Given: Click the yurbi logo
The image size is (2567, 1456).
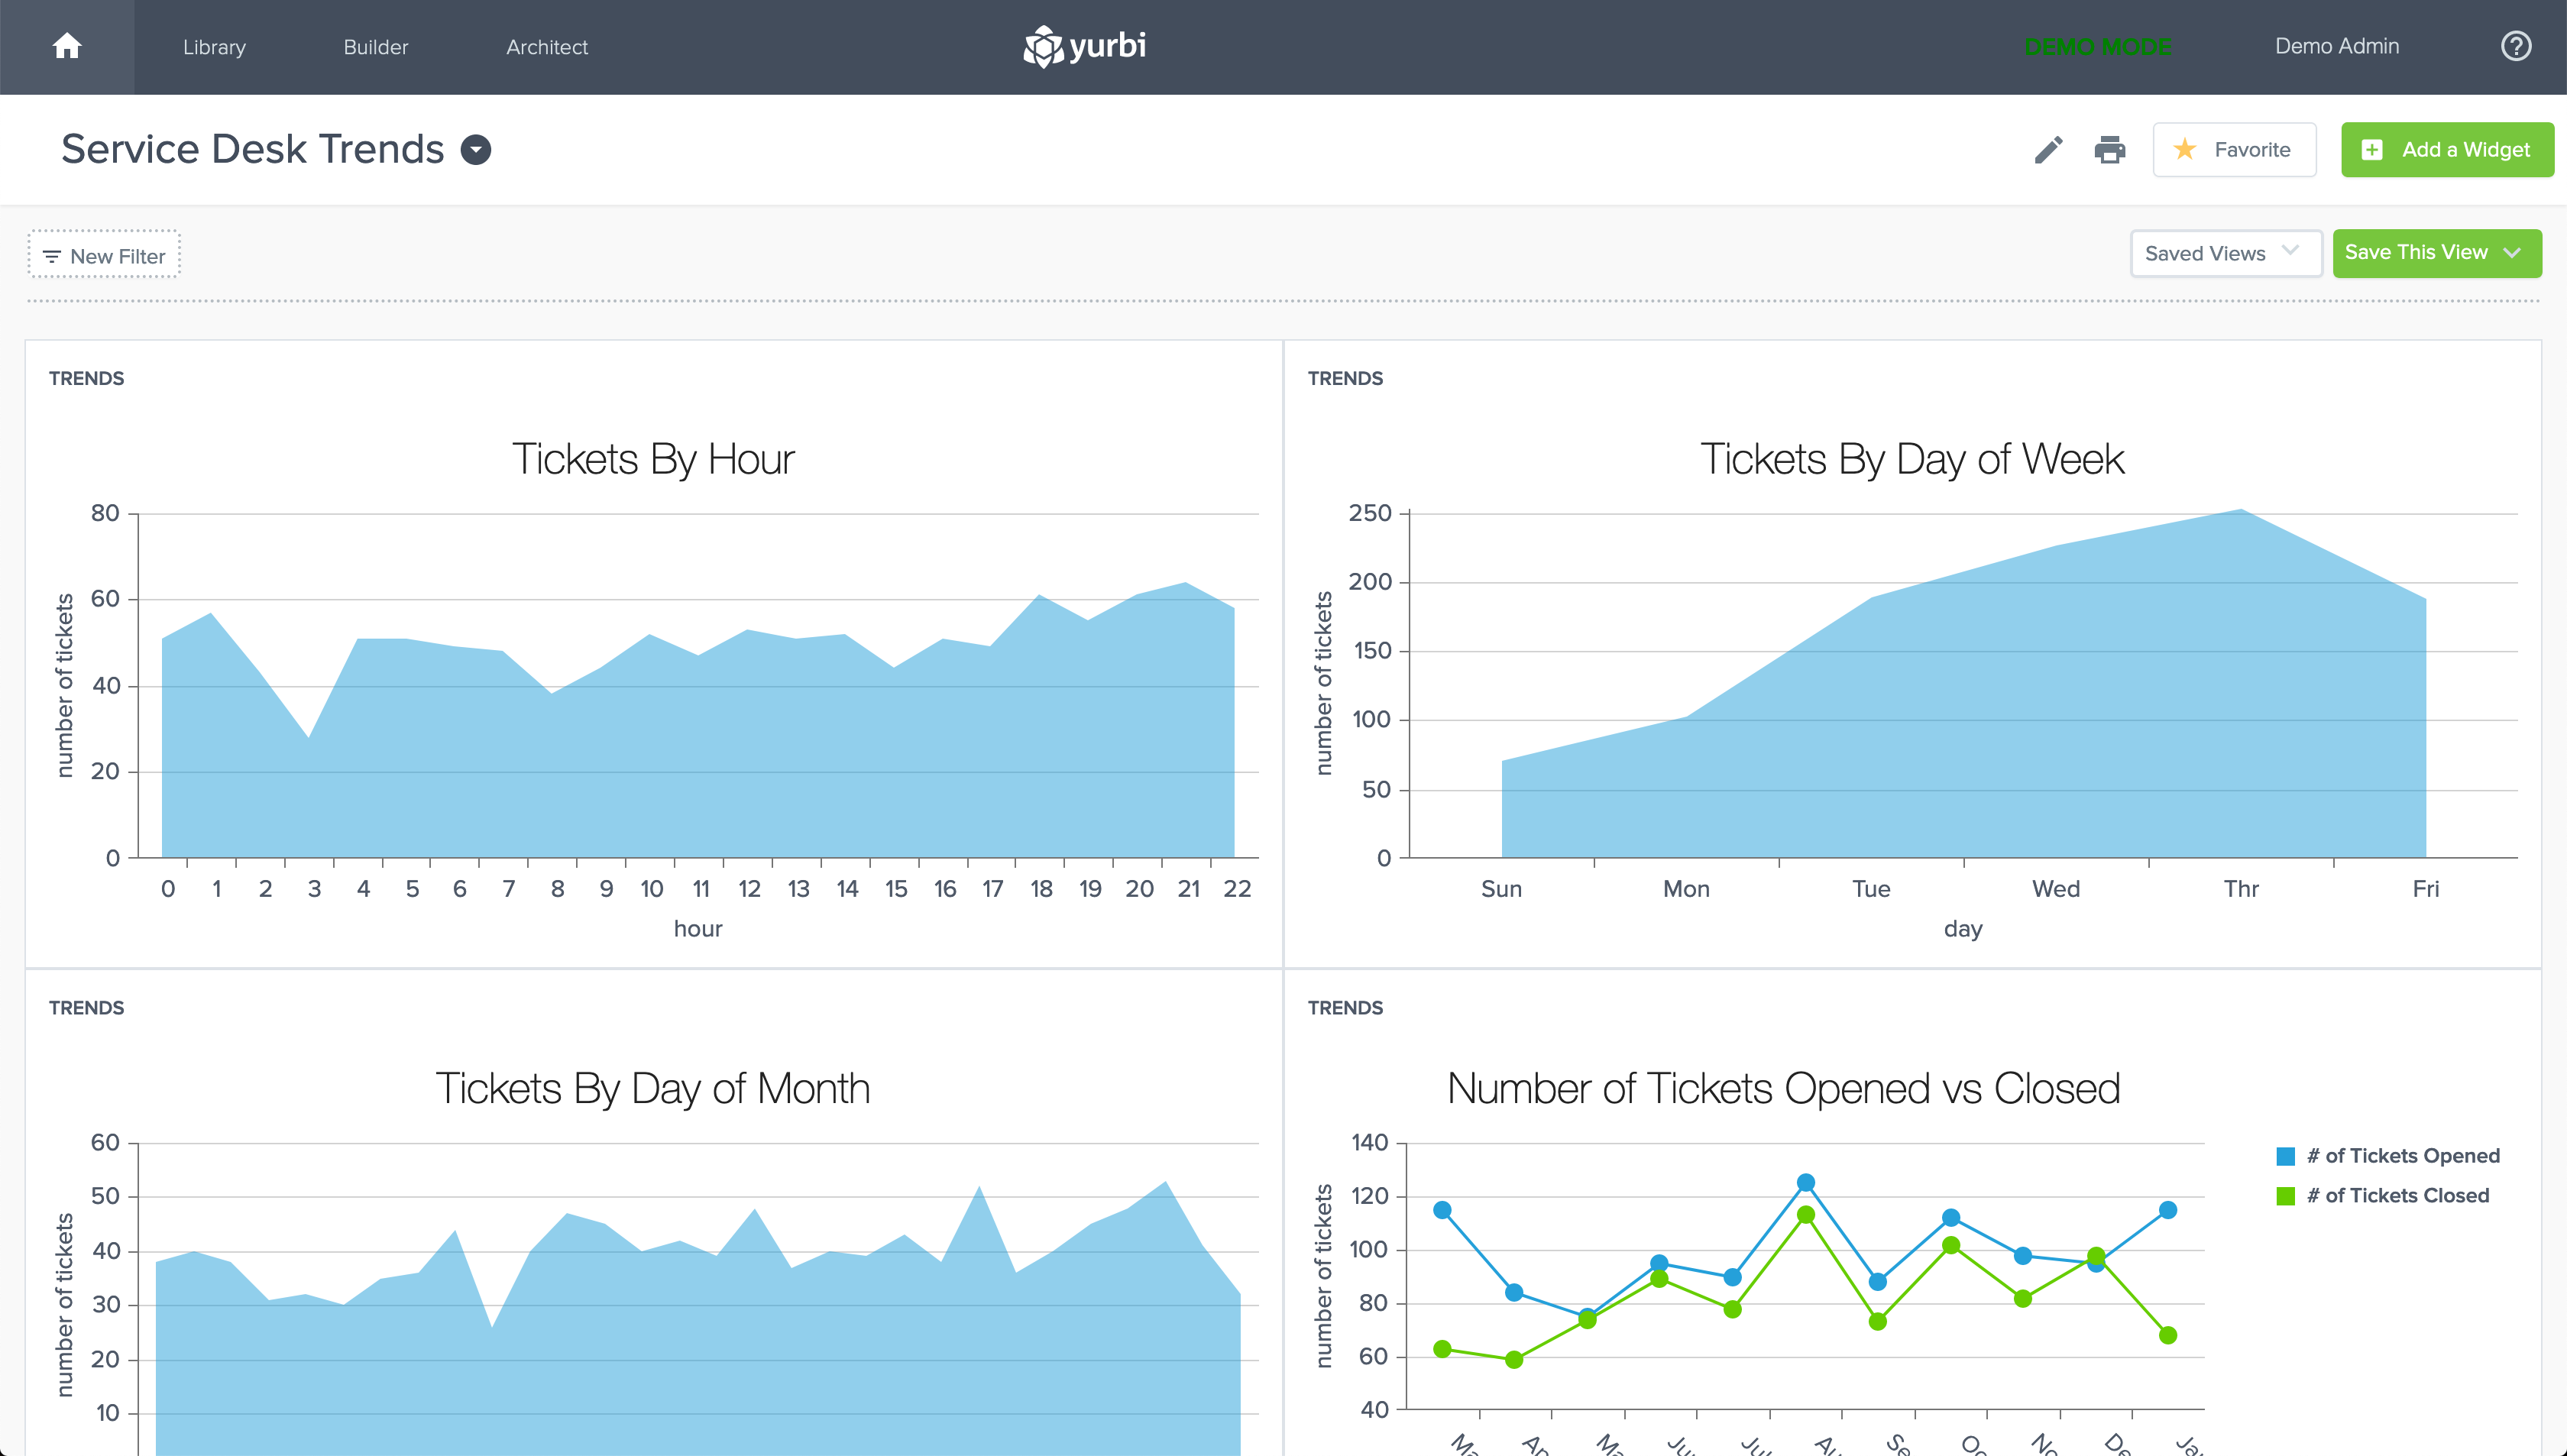Looking at the screenshot, I should coord(1085,46).
